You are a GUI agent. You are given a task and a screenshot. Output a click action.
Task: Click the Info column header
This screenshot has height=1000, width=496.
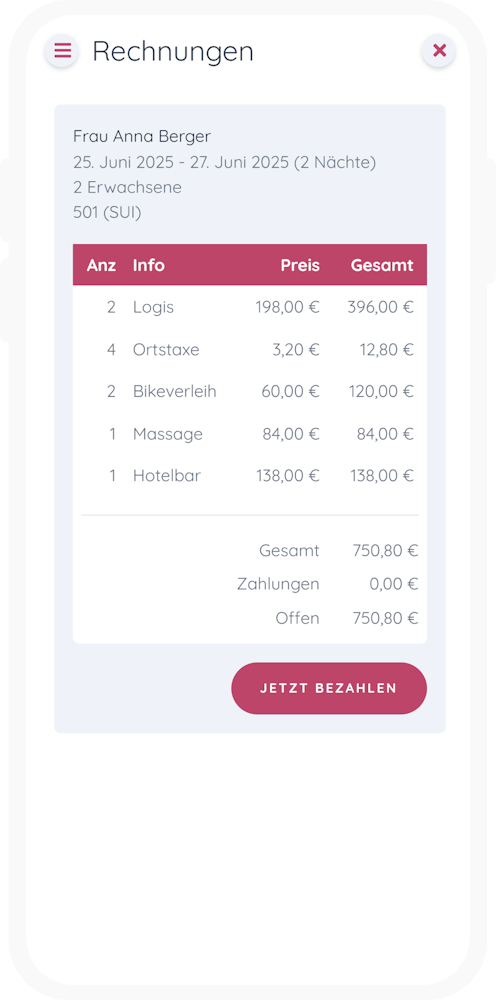pos(149,265)
